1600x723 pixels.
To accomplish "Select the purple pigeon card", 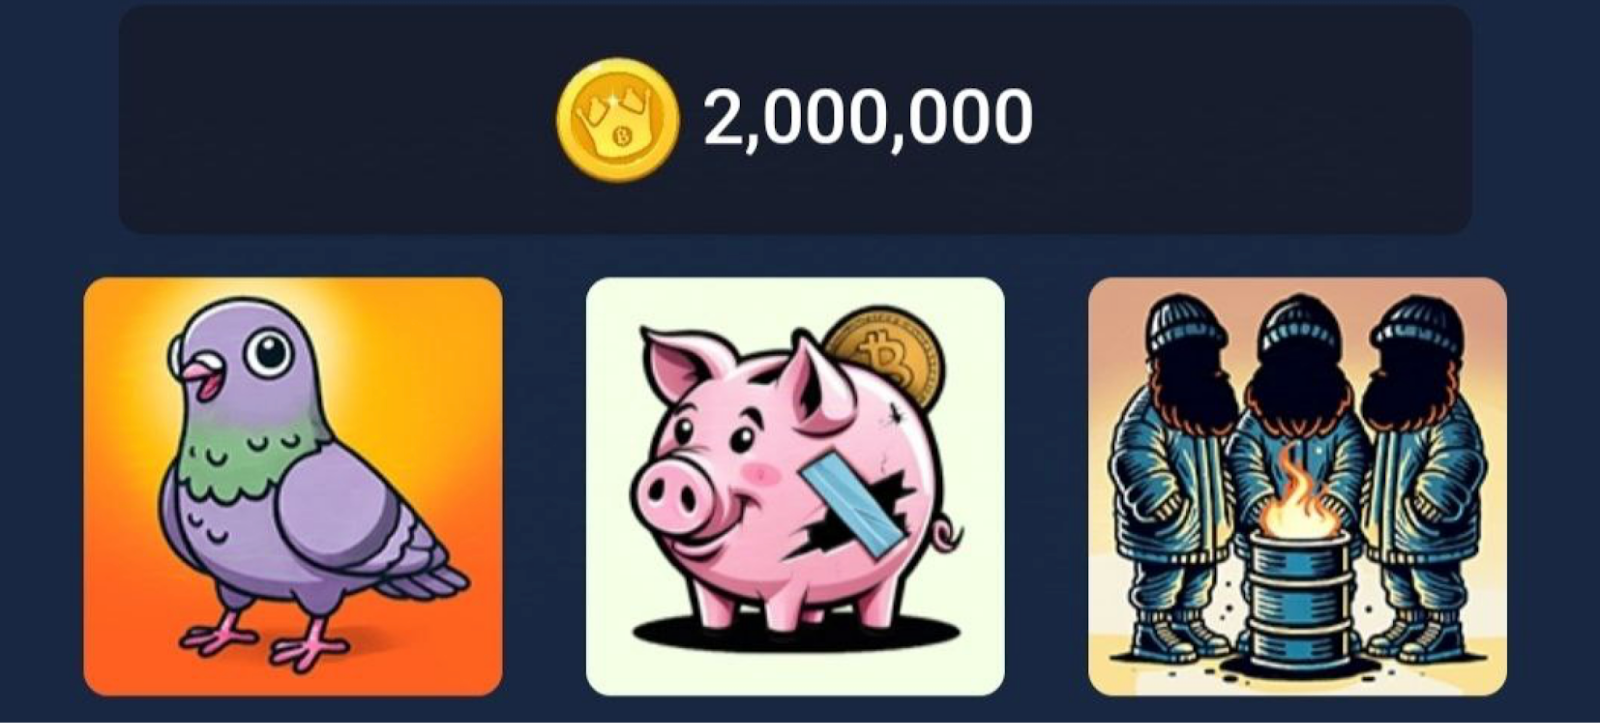I will tap(293, 486).
